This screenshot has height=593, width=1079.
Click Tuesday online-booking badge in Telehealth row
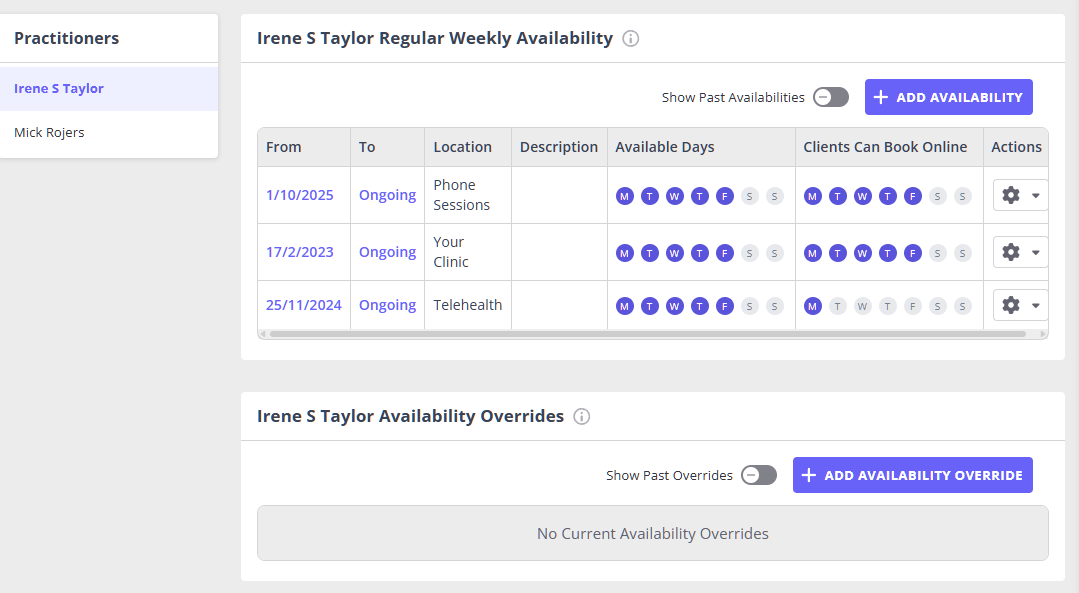tap(838, 306)
